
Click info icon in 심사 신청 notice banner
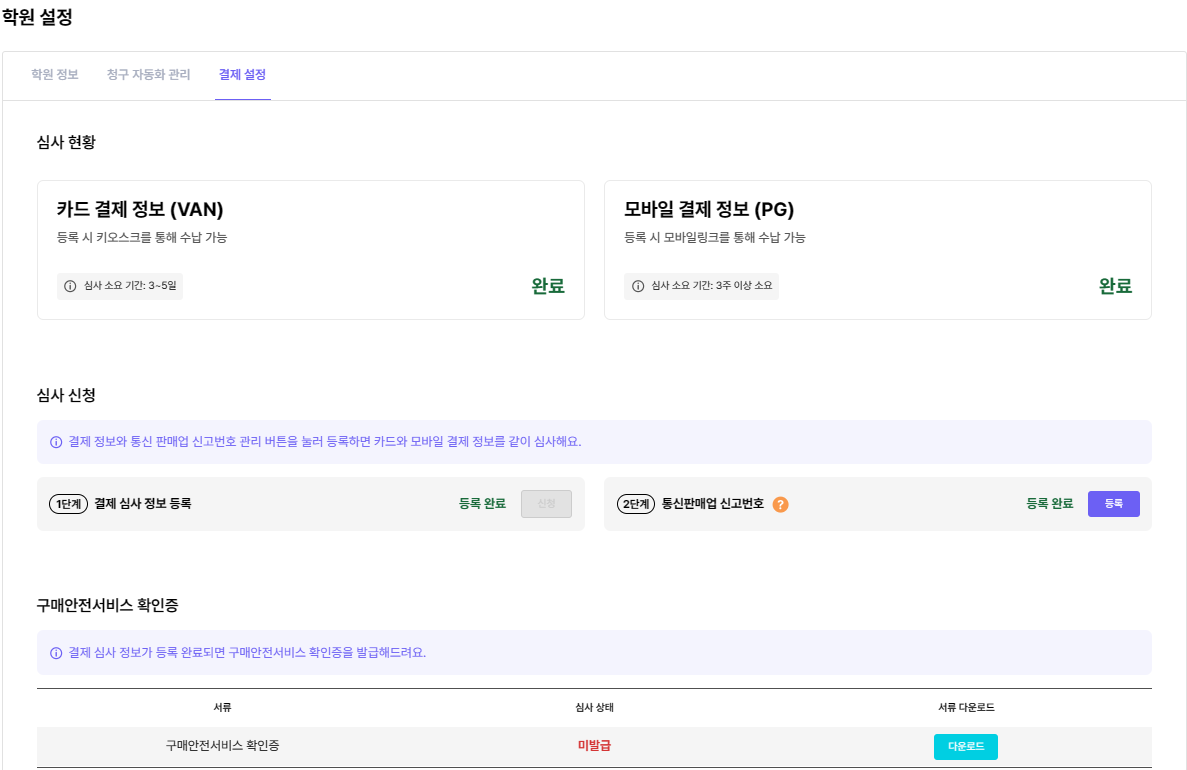point(56,441)
